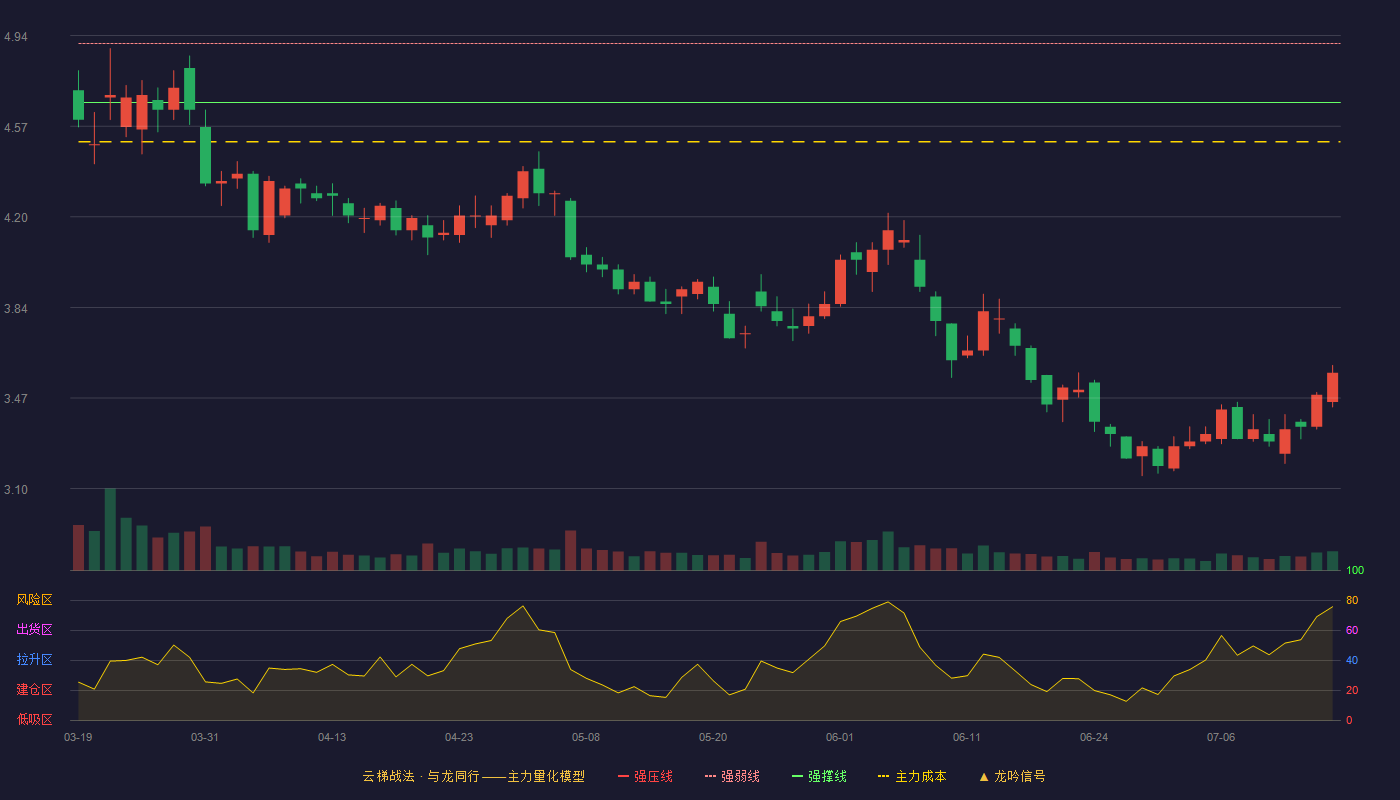Click the 100 indicator scale value
This screenshot has width=1400, height=800.
coord(1355,570)
